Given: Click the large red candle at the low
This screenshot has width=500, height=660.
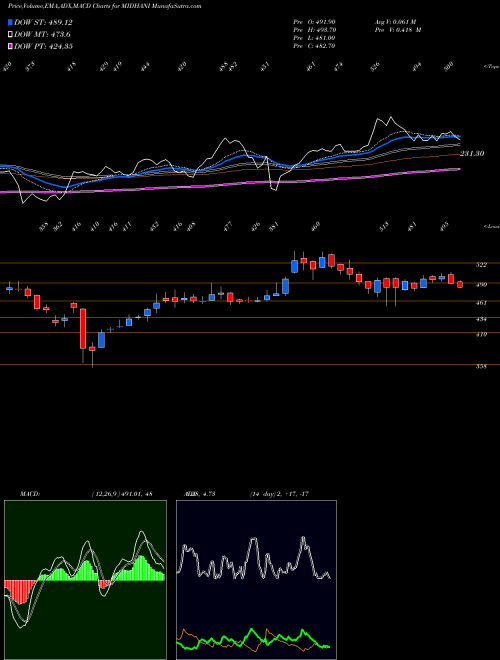Looking at the screenshot, I should (x=83, y=328).
